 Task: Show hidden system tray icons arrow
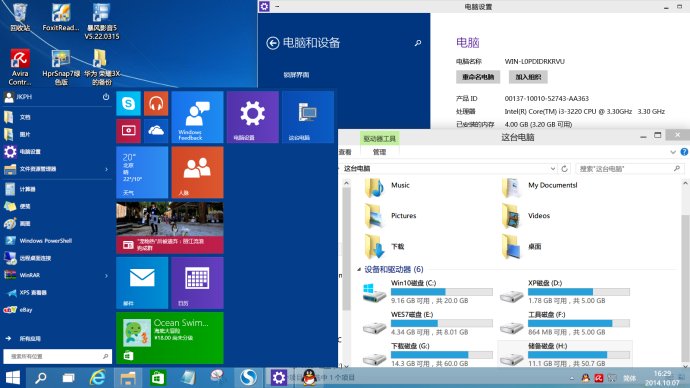click(572, 378)
